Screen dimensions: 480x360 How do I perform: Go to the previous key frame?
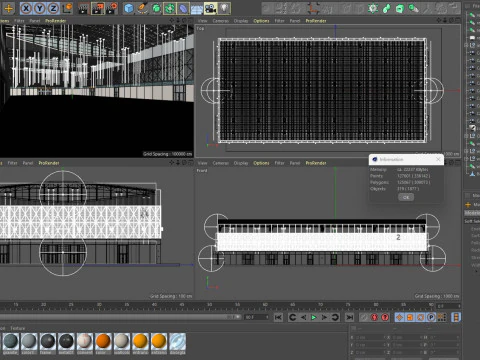[x=292, y=317]
